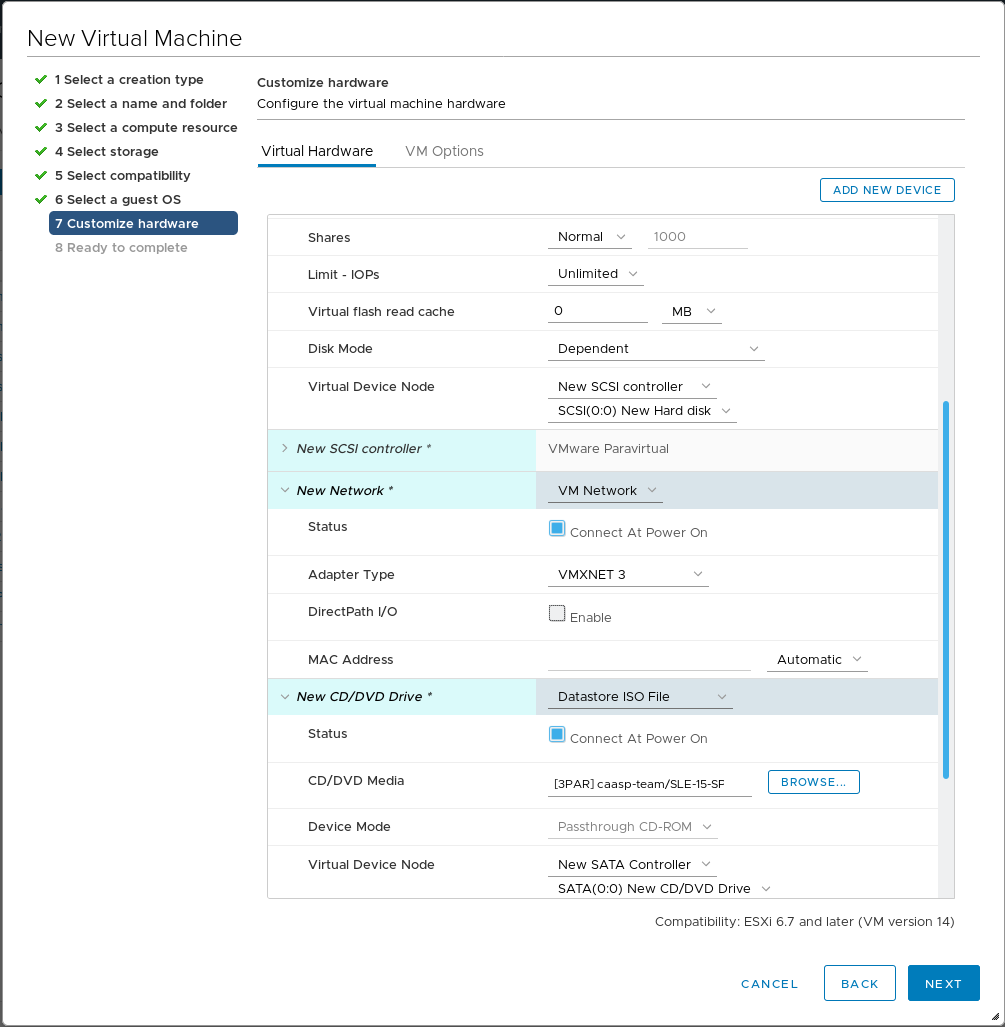Open the Adapter Type VMXNET 3 dropdown

pyautogui.click(x=628, y=575)
